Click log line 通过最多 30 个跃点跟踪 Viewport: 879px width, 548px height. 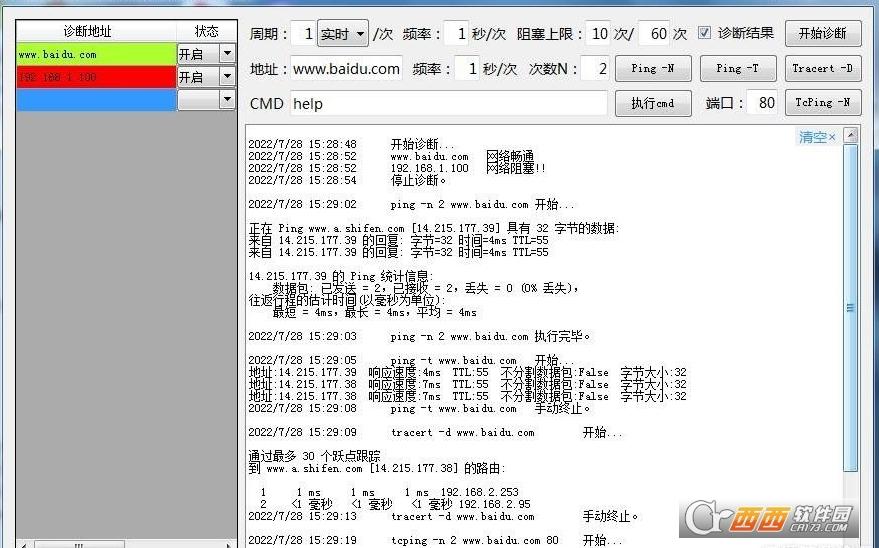click(314, 456)
